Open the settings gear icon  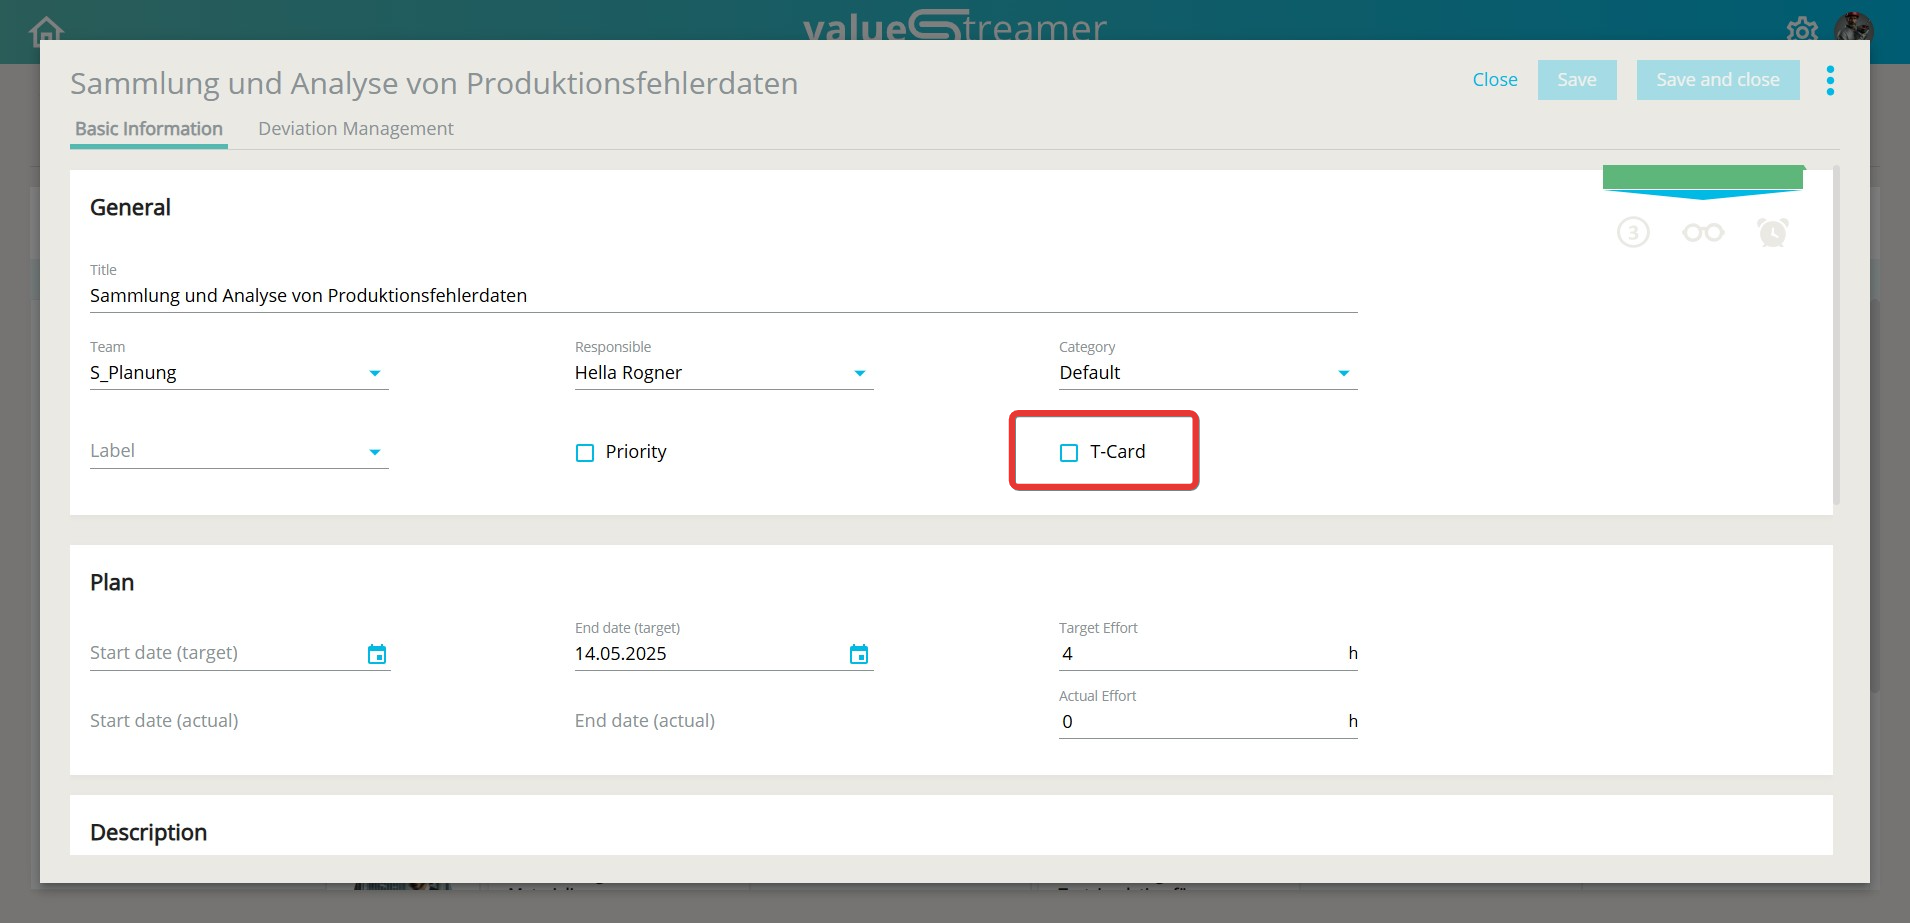pyautogui.click(x=1802, y=28)
